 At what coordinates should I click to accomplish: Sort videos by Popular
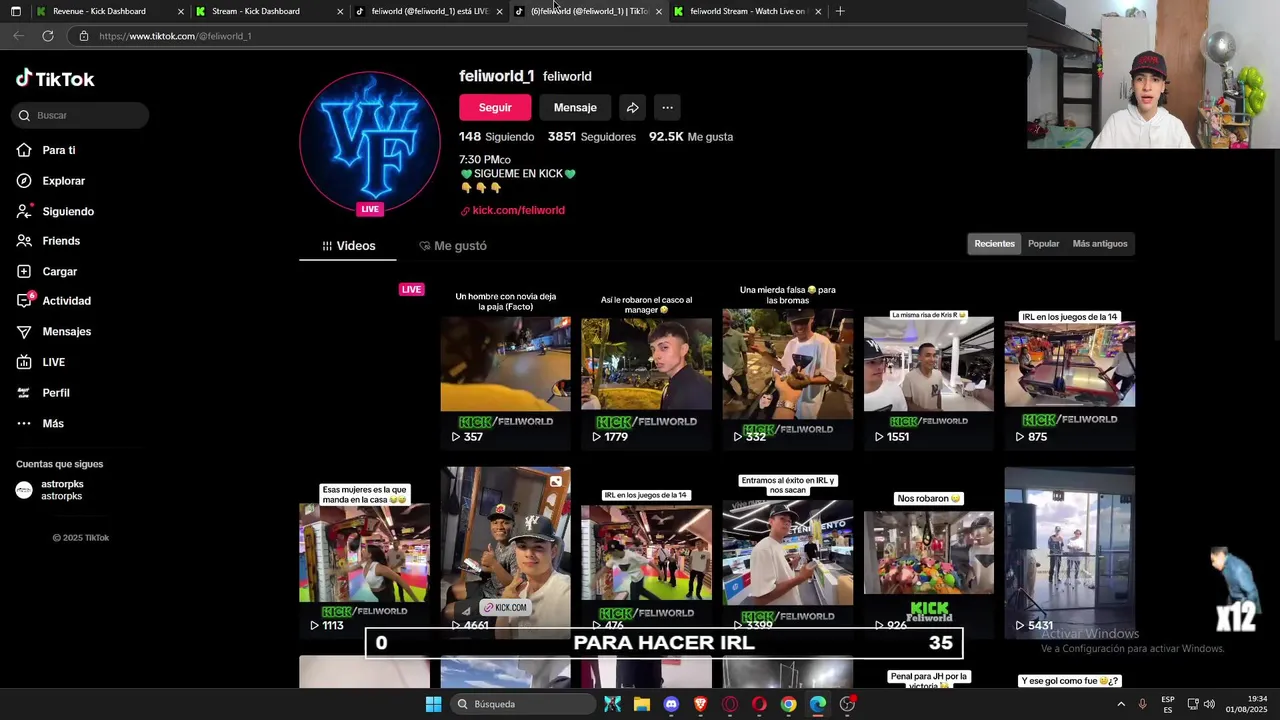(1043, 243)
